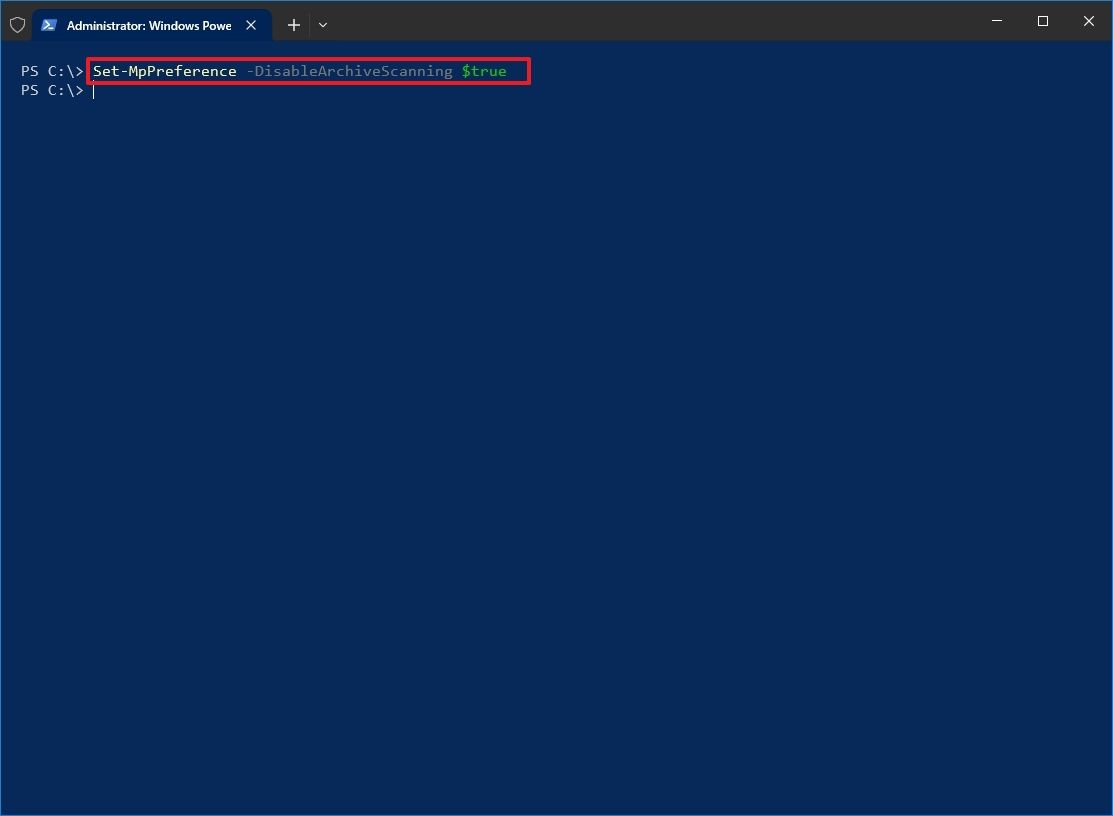
Task: Click the -DisableArchiveScanning parameter text
Action: (352, 71)
